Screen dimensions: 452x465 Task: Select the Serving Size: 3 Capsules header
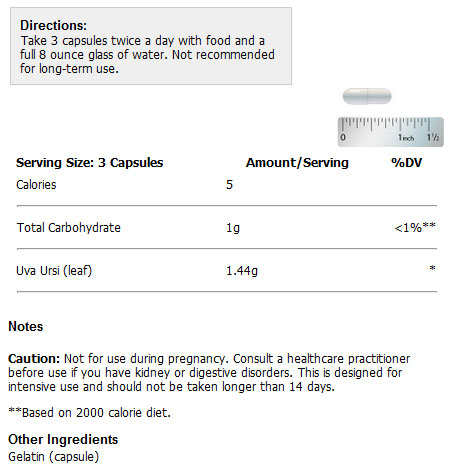[90, 163]
